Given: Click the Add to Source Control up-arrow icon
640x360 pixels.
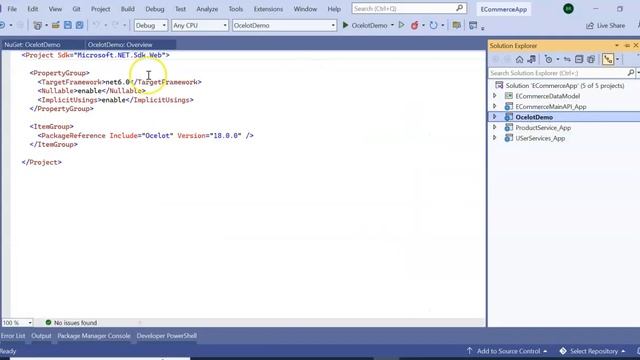Looking at the screenshot, I should (x=469, y=351).
